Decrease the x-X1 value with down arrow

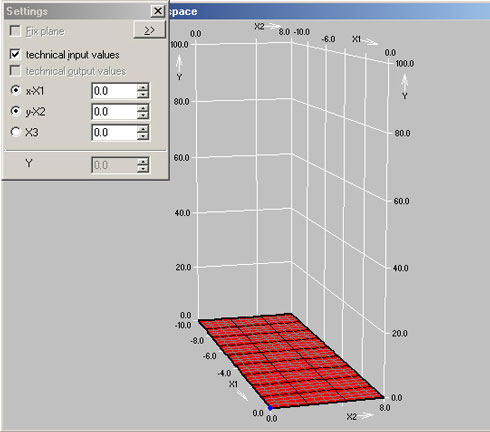point(143,95)
